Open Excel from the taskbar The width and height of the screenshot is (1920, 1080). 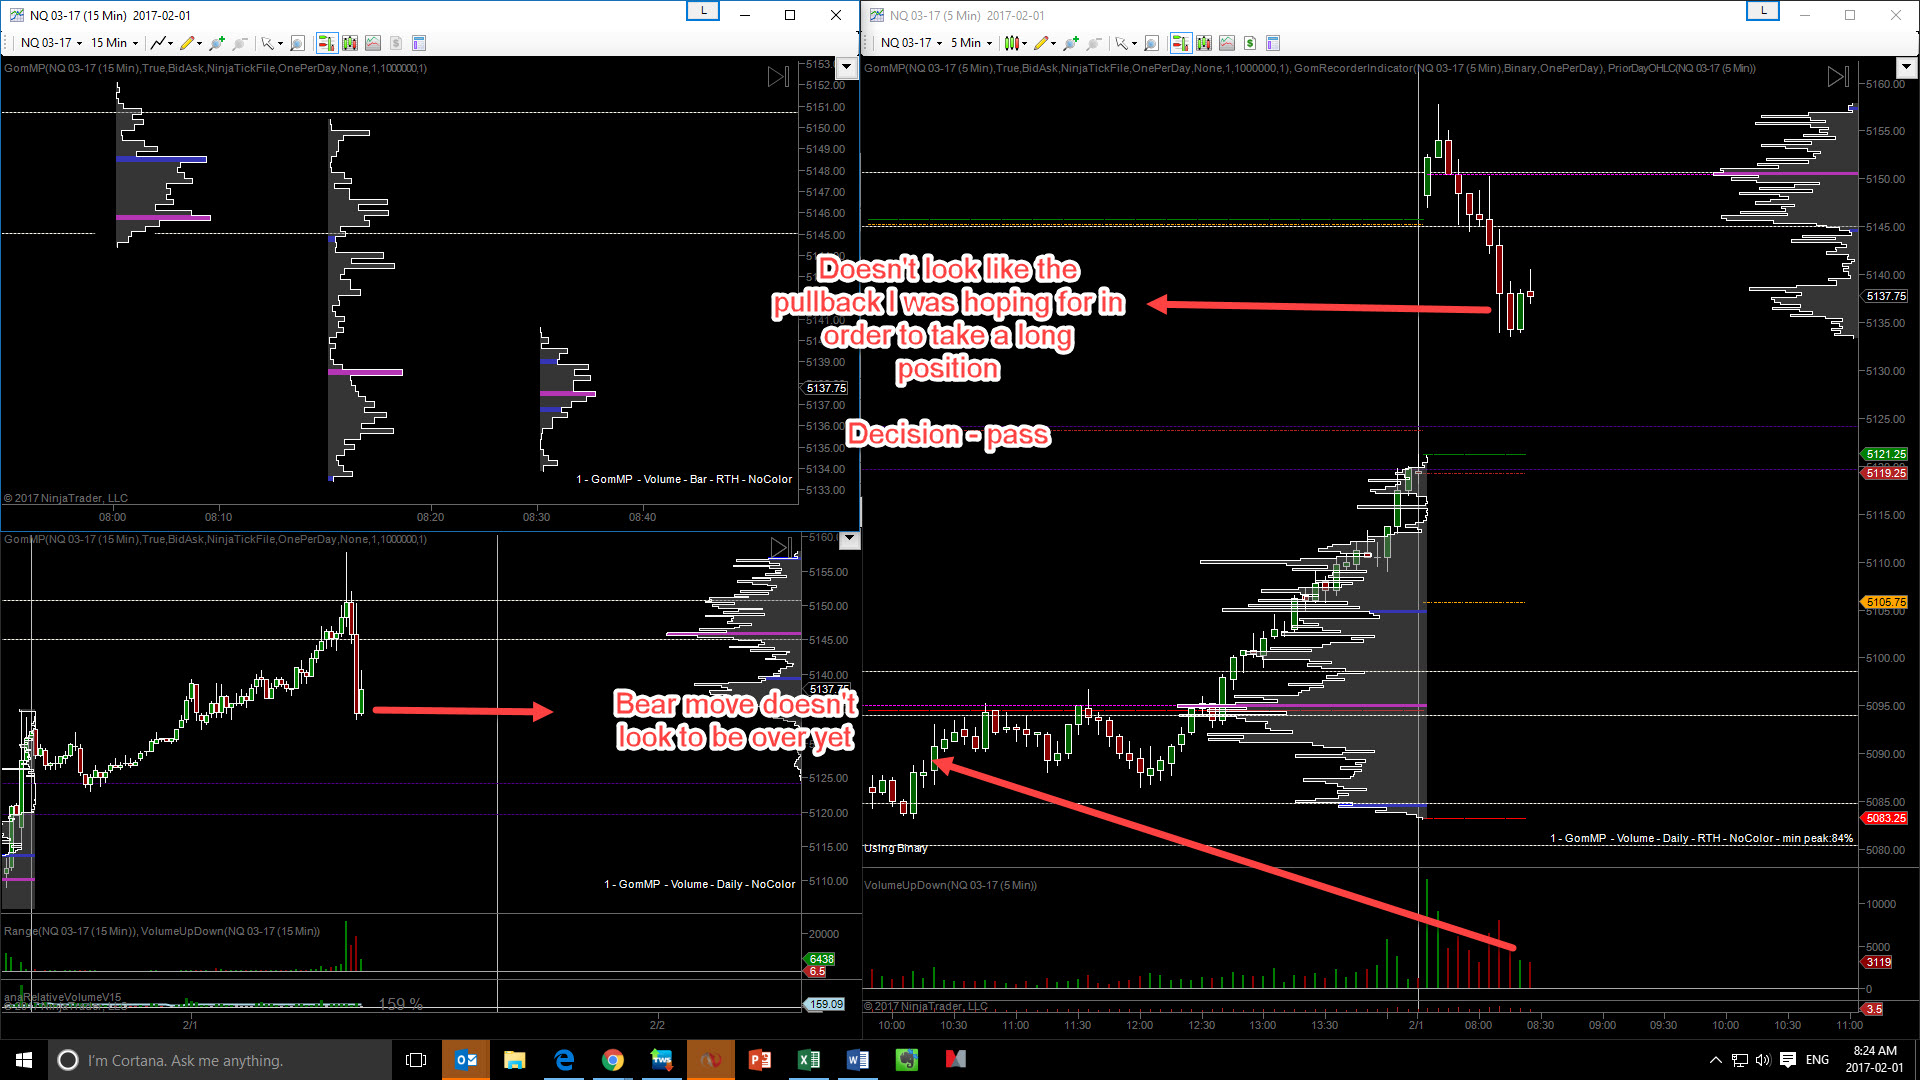click(809, 1060)
